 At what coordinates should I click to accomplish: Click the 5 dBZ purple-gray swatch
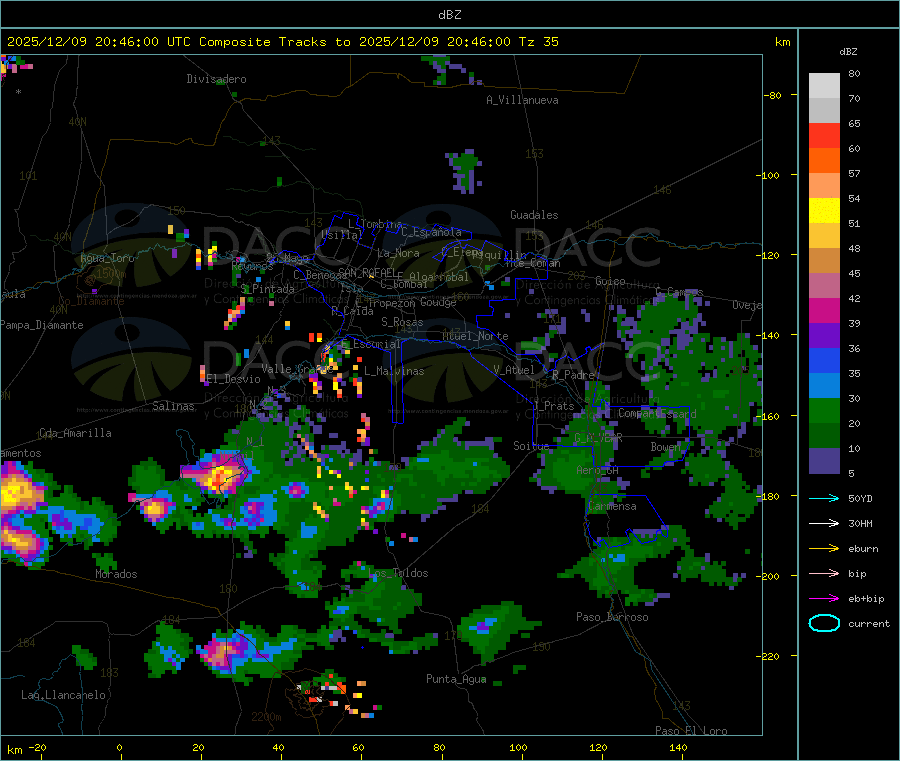click(x=824, y=460)
